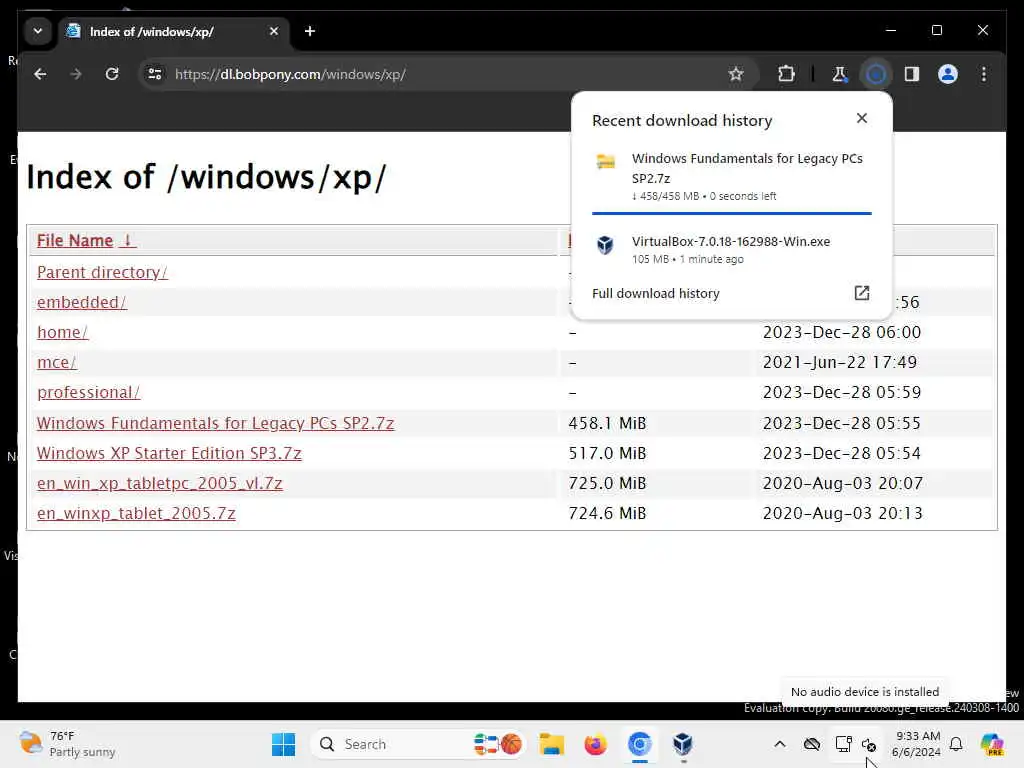Open the clock showing 9:33 AM
Screen dimensions: 1024x768
[x=916, y=744]
